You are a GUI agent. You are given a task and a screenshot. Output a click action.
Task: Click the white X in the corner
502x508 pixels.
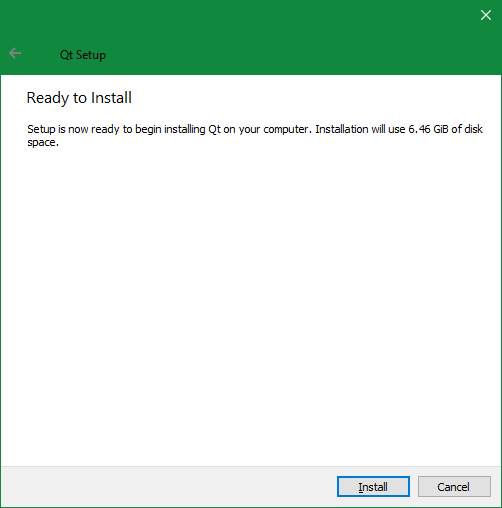[486, 15]
